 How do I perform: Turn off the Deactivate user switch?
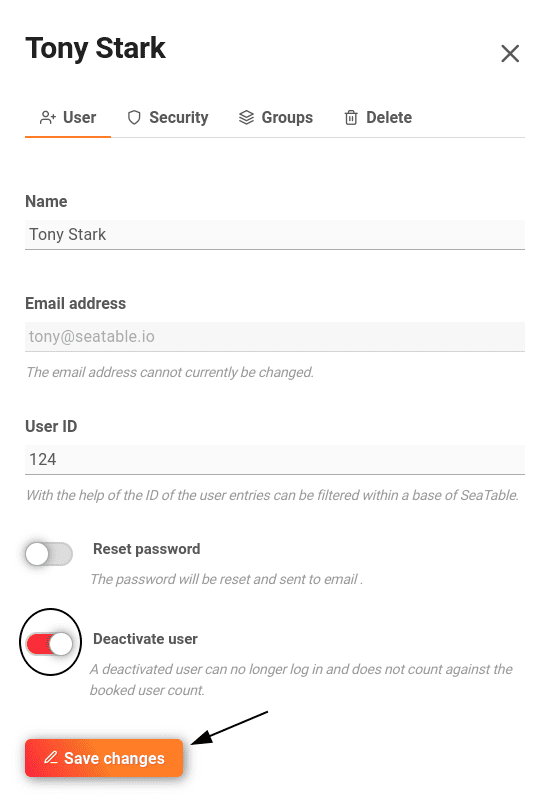[x=50, y=644]
